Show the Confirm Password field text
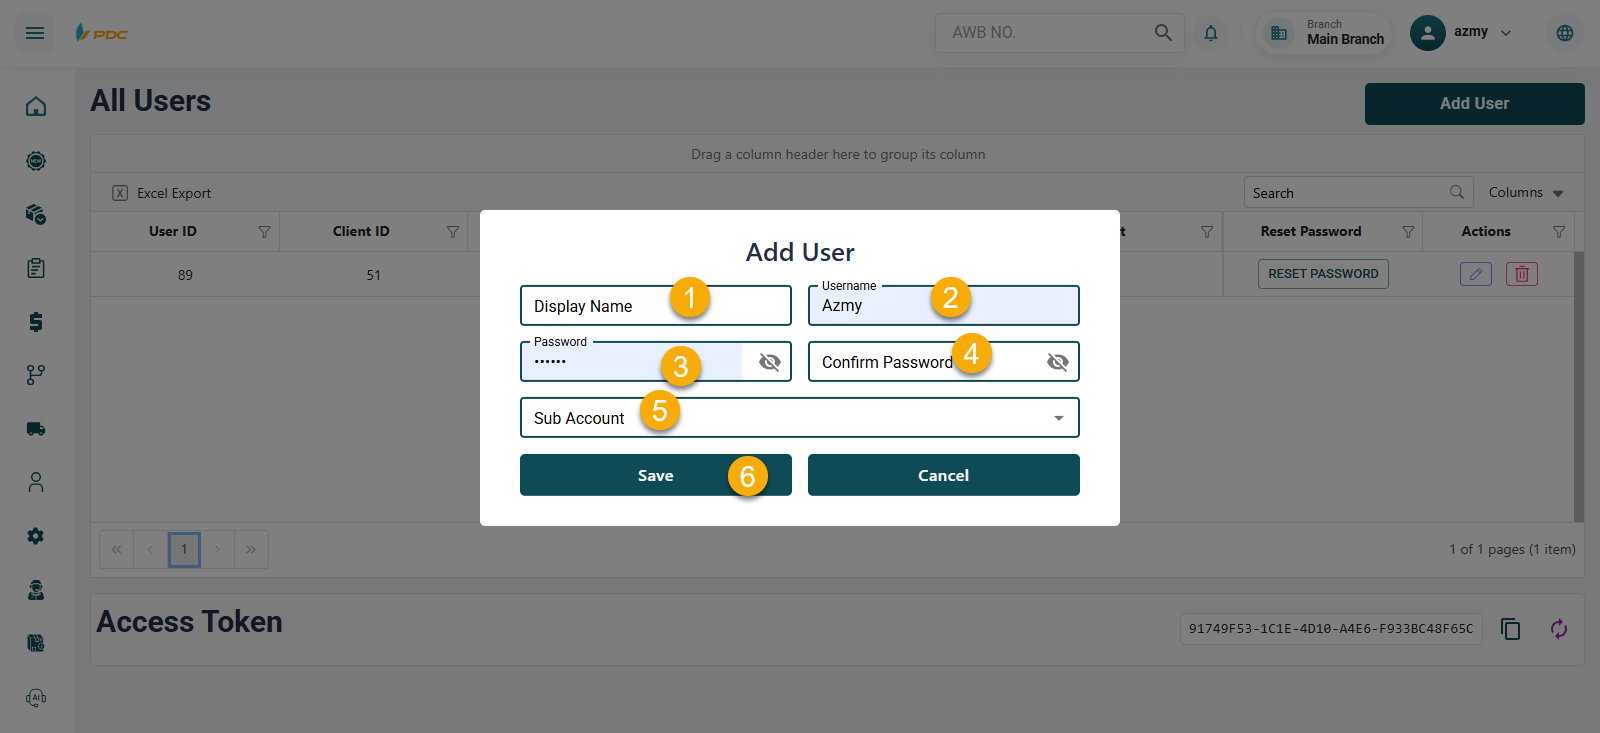The width and height of the screenshot is (1600, 733). coord(1057,362)
